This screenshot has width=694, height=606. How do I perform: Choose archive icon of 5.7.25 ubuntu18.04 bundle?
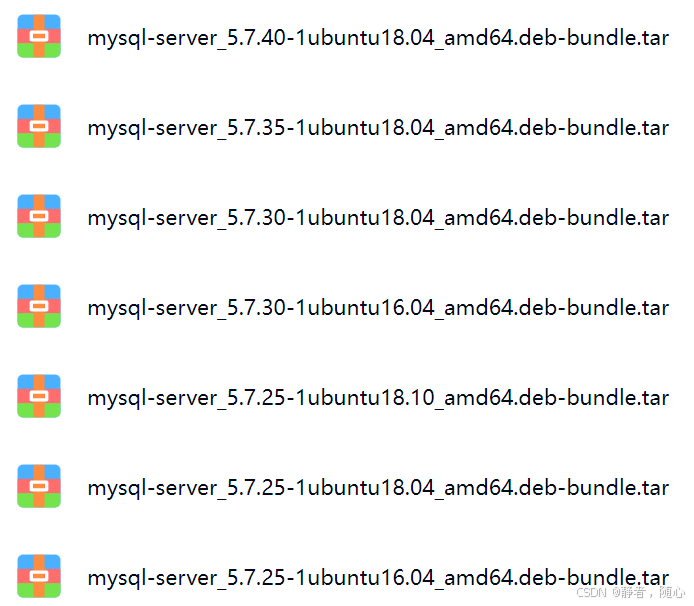pyautogui.click(x=39, y=486)
